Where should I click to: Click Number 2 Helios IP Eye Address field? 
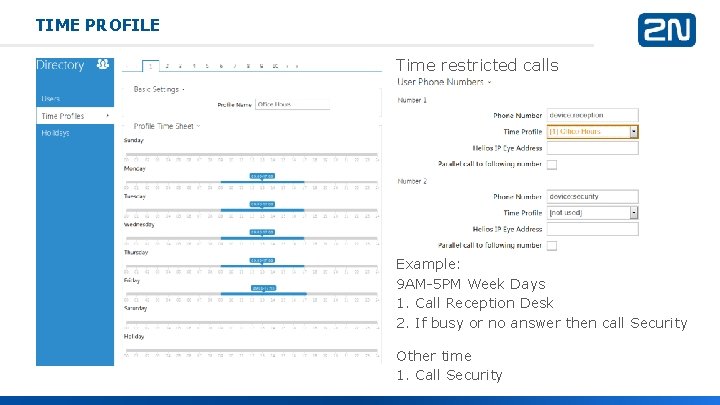592,229
